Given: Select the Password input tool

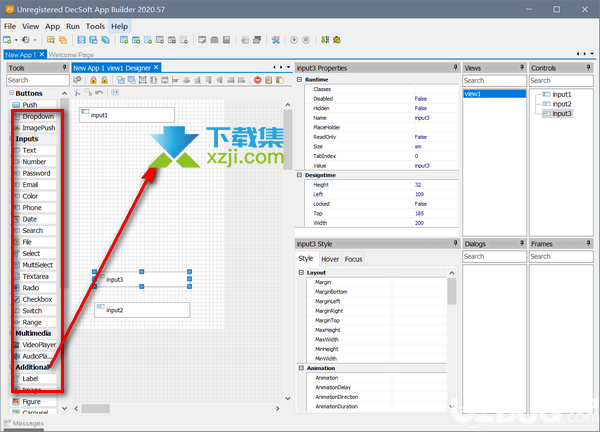Looking at the screenshot, I should tap(36, 173).
